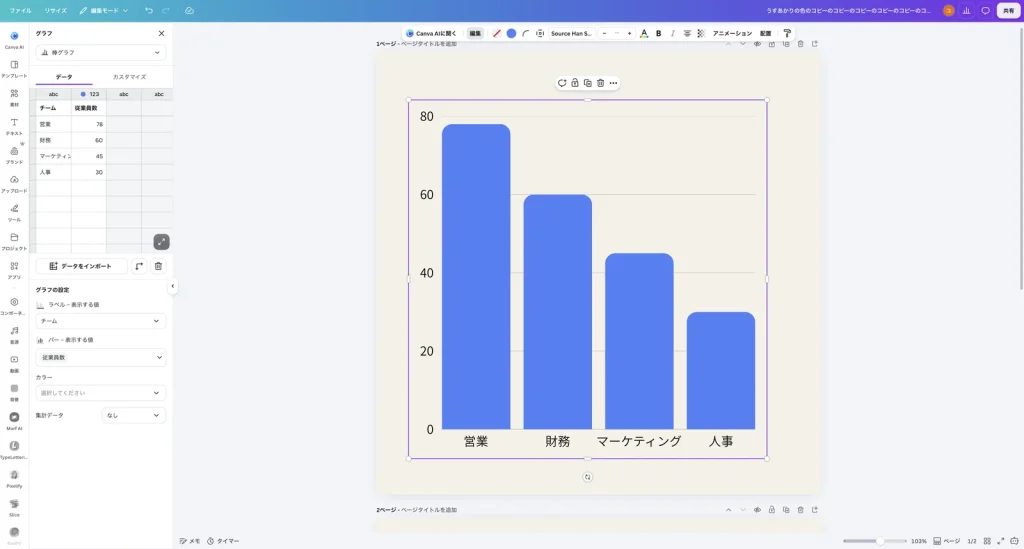This screenshot has width=1024, height=549.
Task: Toggle italic text formatting
Action: [x=673, y=33]
